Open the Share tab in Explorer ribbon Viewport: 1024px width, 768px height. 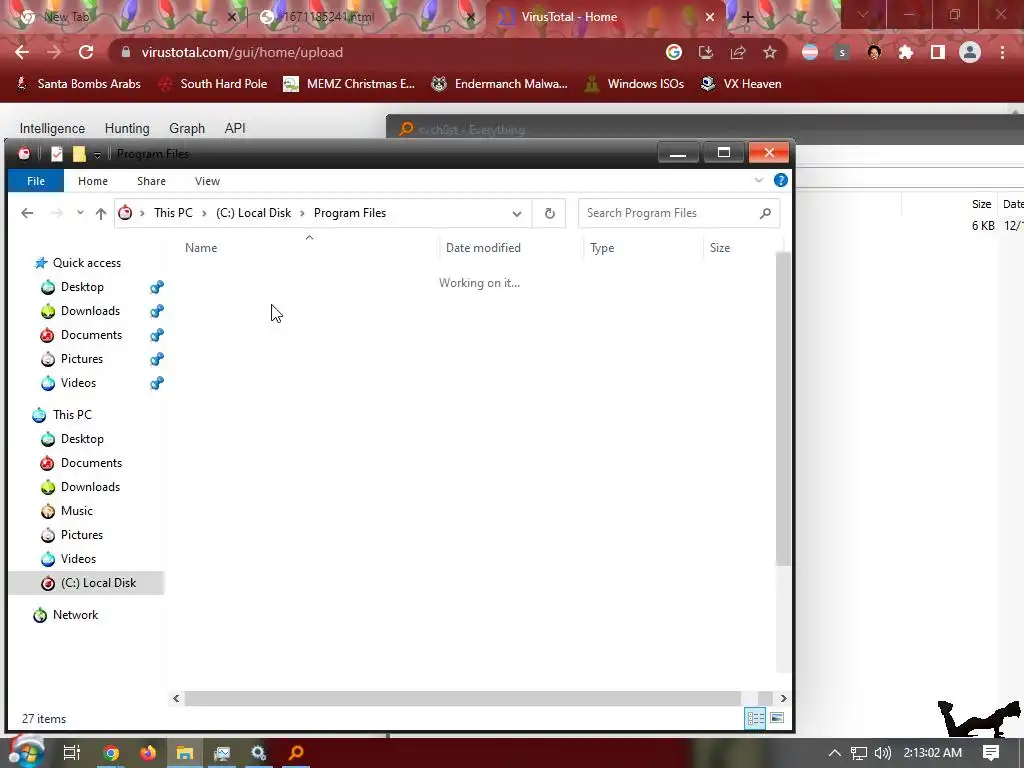pos(151,181)
